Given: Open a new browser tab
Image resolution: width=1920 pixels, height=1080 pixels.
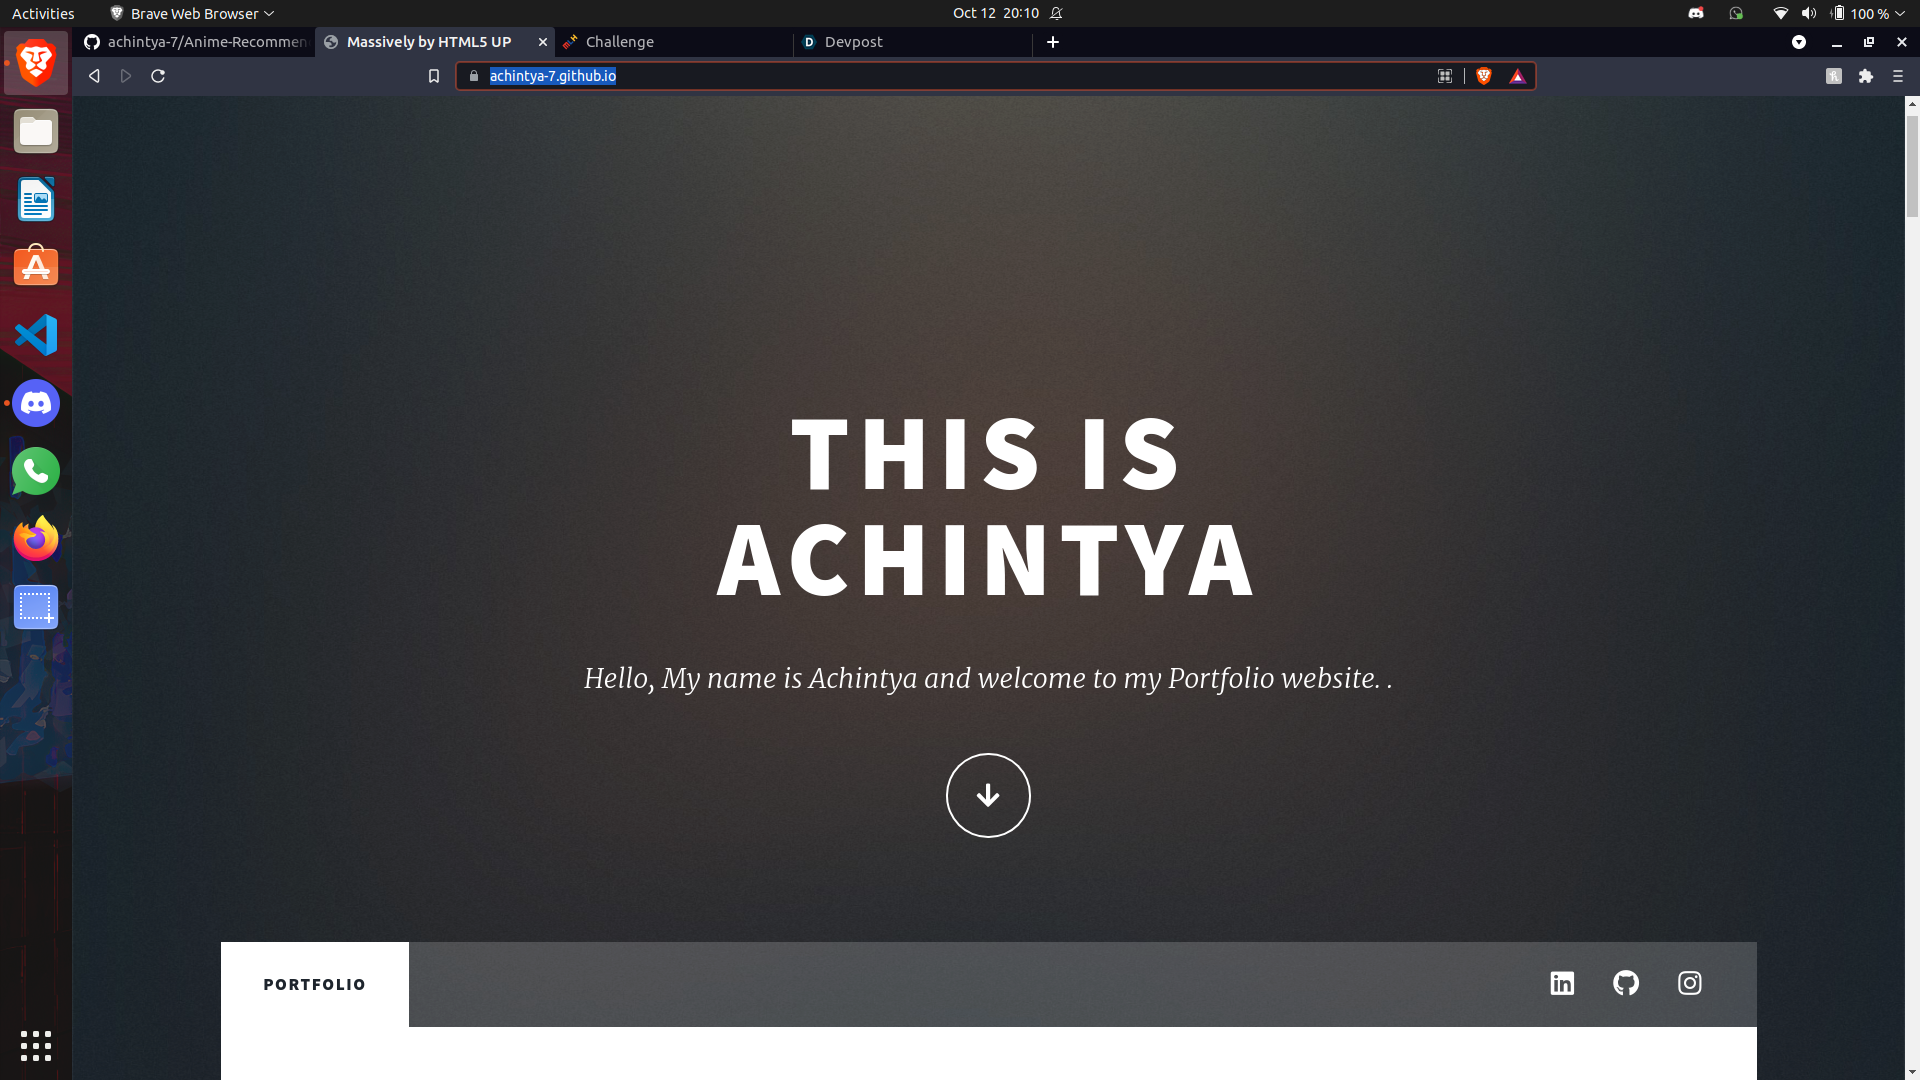Looking at the screenshot, I should coord(1053,42).
